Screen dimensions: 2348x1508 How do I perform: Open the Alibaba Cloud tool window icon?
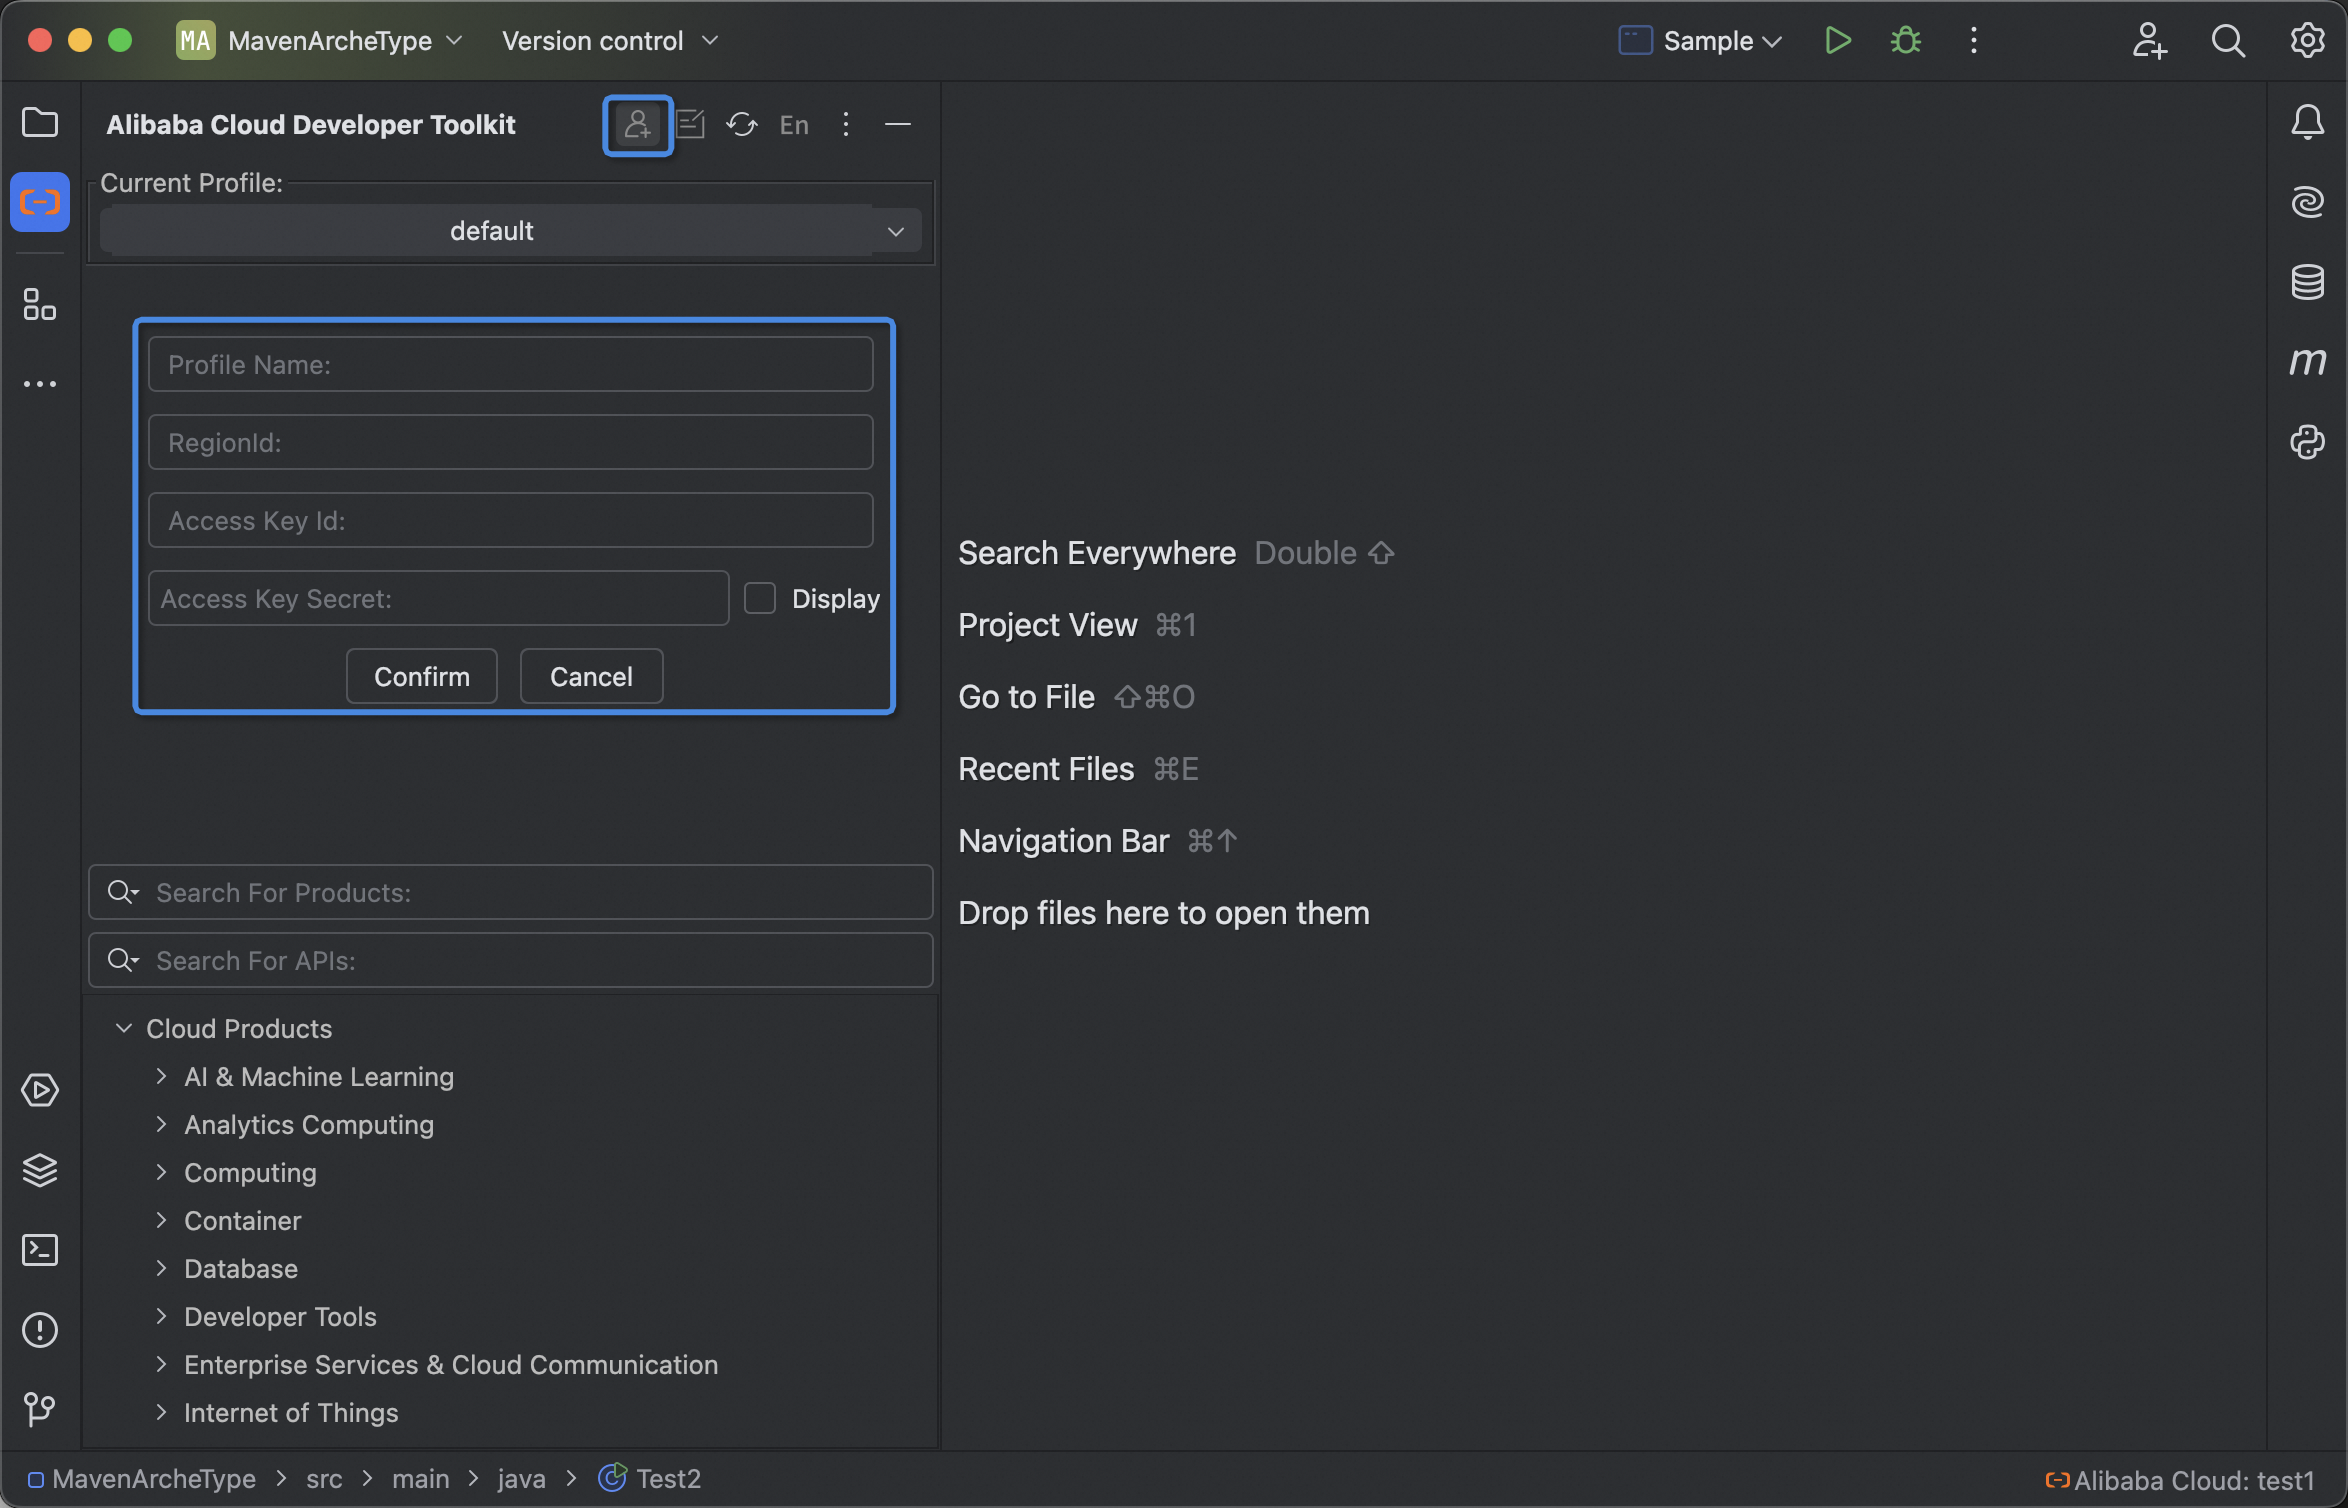point(40,202)
